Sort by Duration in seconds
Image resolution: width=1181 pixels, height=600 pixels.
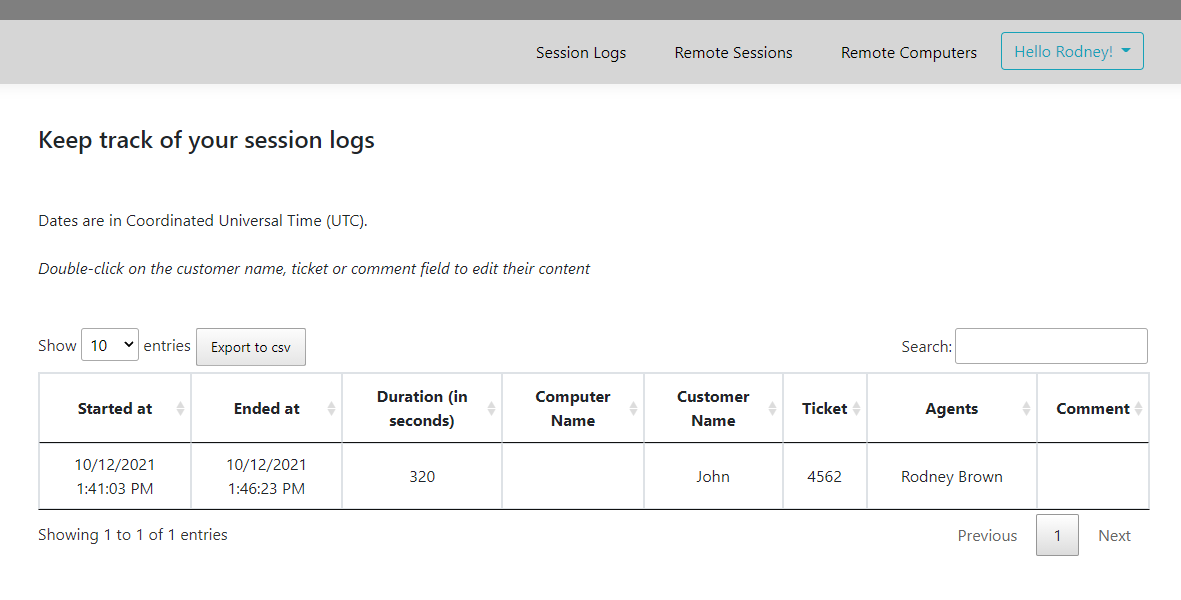(421, 408)
